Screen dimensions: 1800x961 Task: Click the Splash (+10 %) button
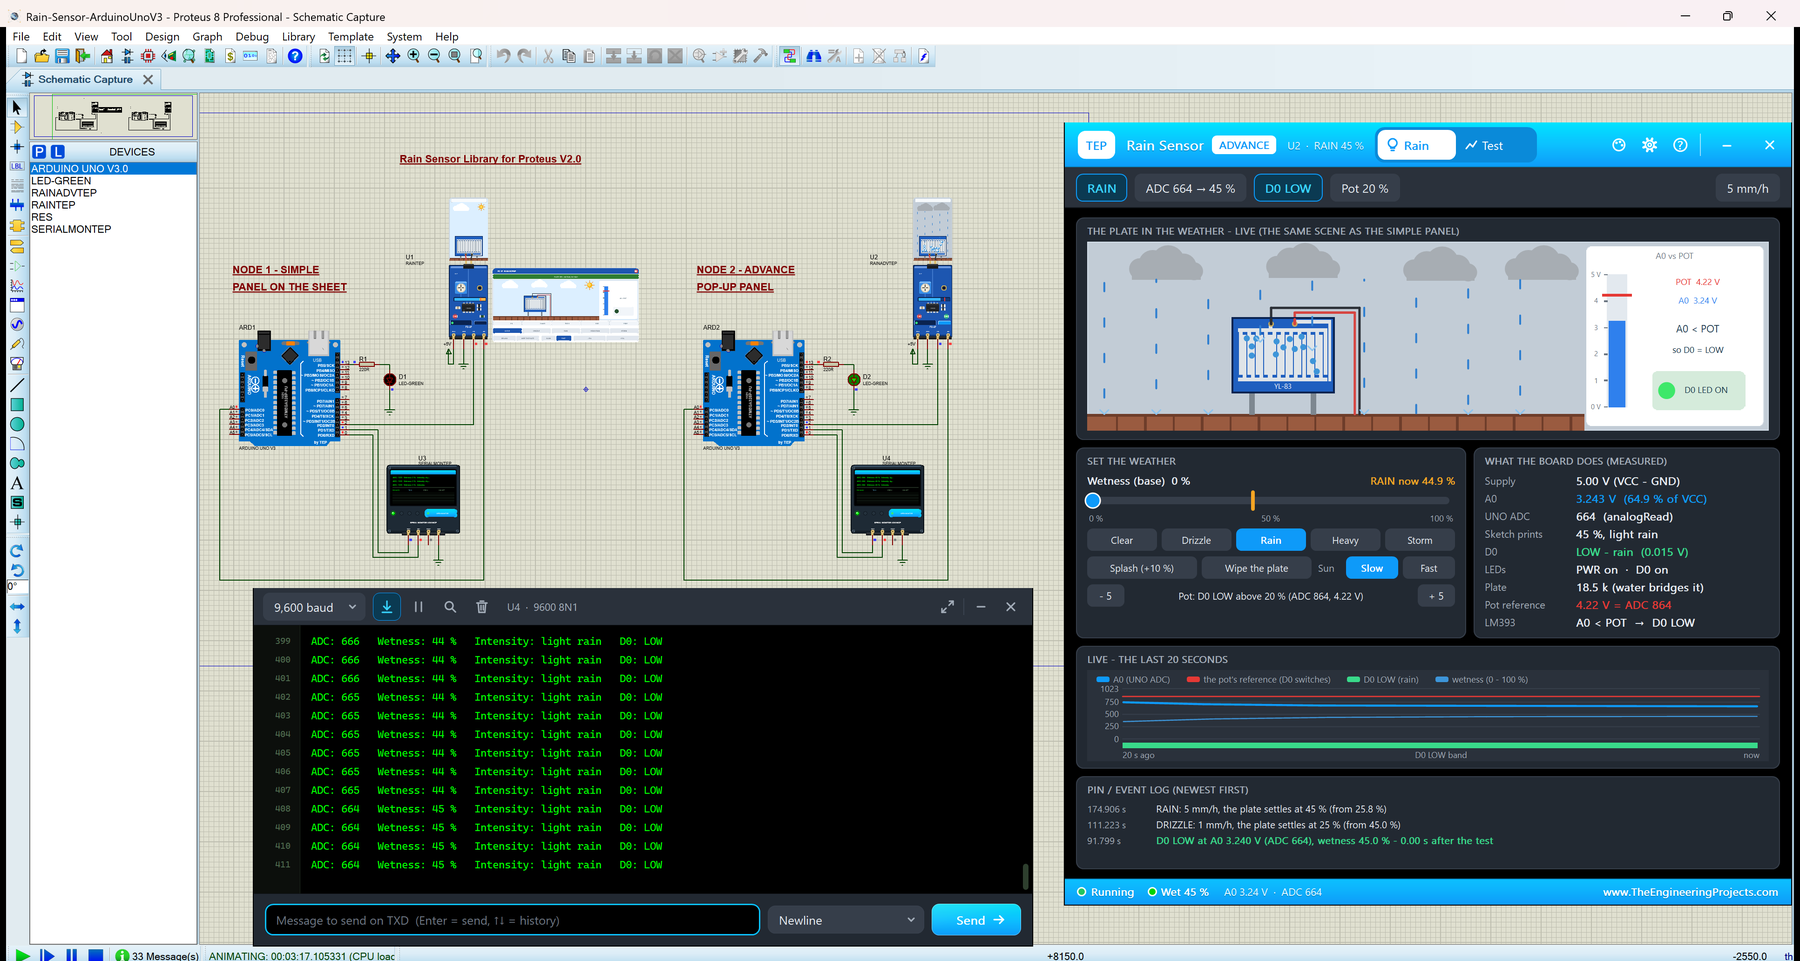(x=1141, y=568)
